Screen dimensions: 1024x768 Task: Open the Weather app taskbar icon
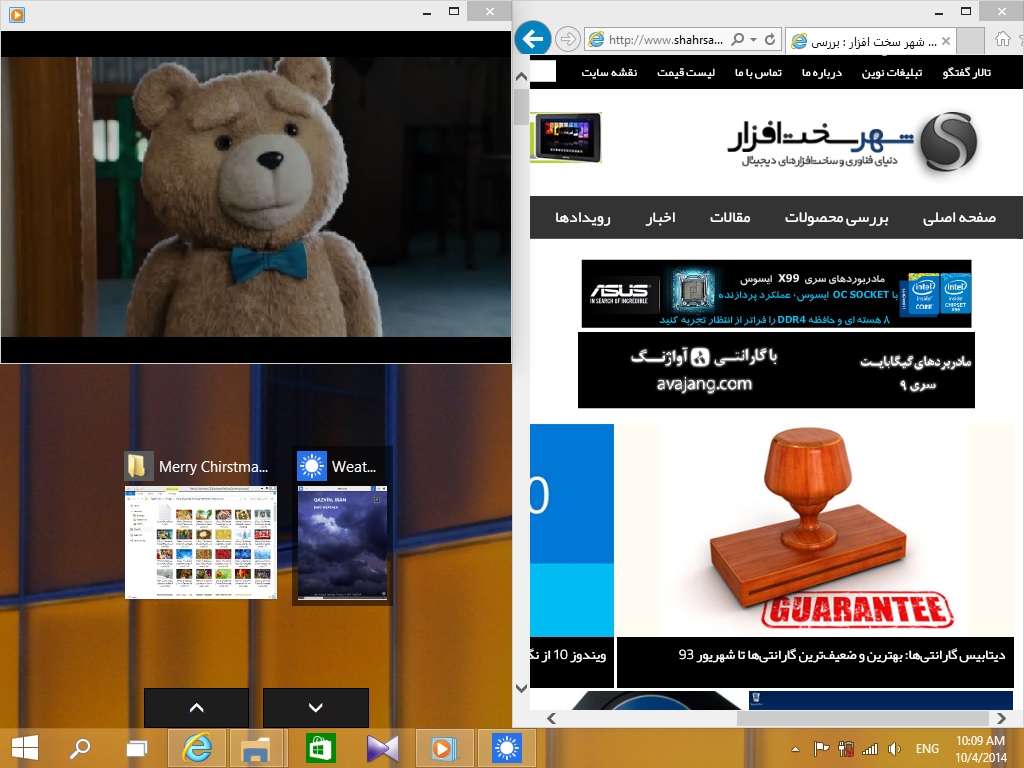pyautogui.click(x=507, y=748)
